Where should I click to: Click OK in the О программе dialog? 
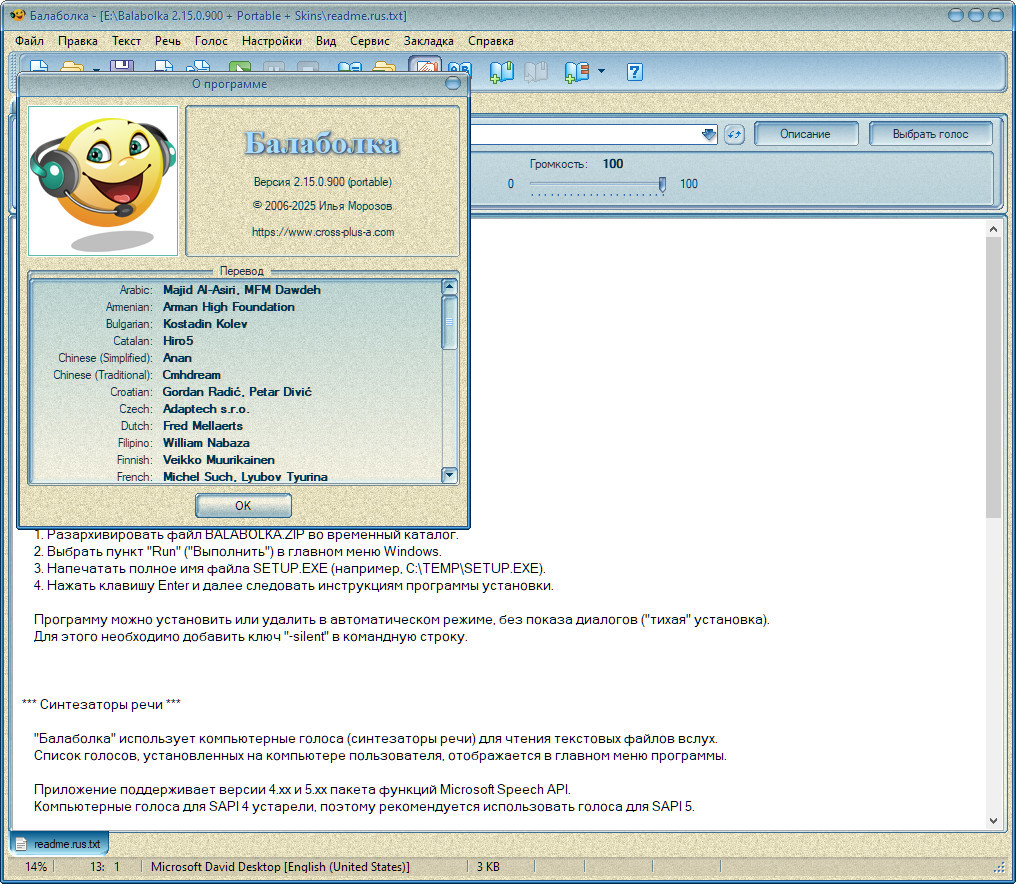coord(243,506)
